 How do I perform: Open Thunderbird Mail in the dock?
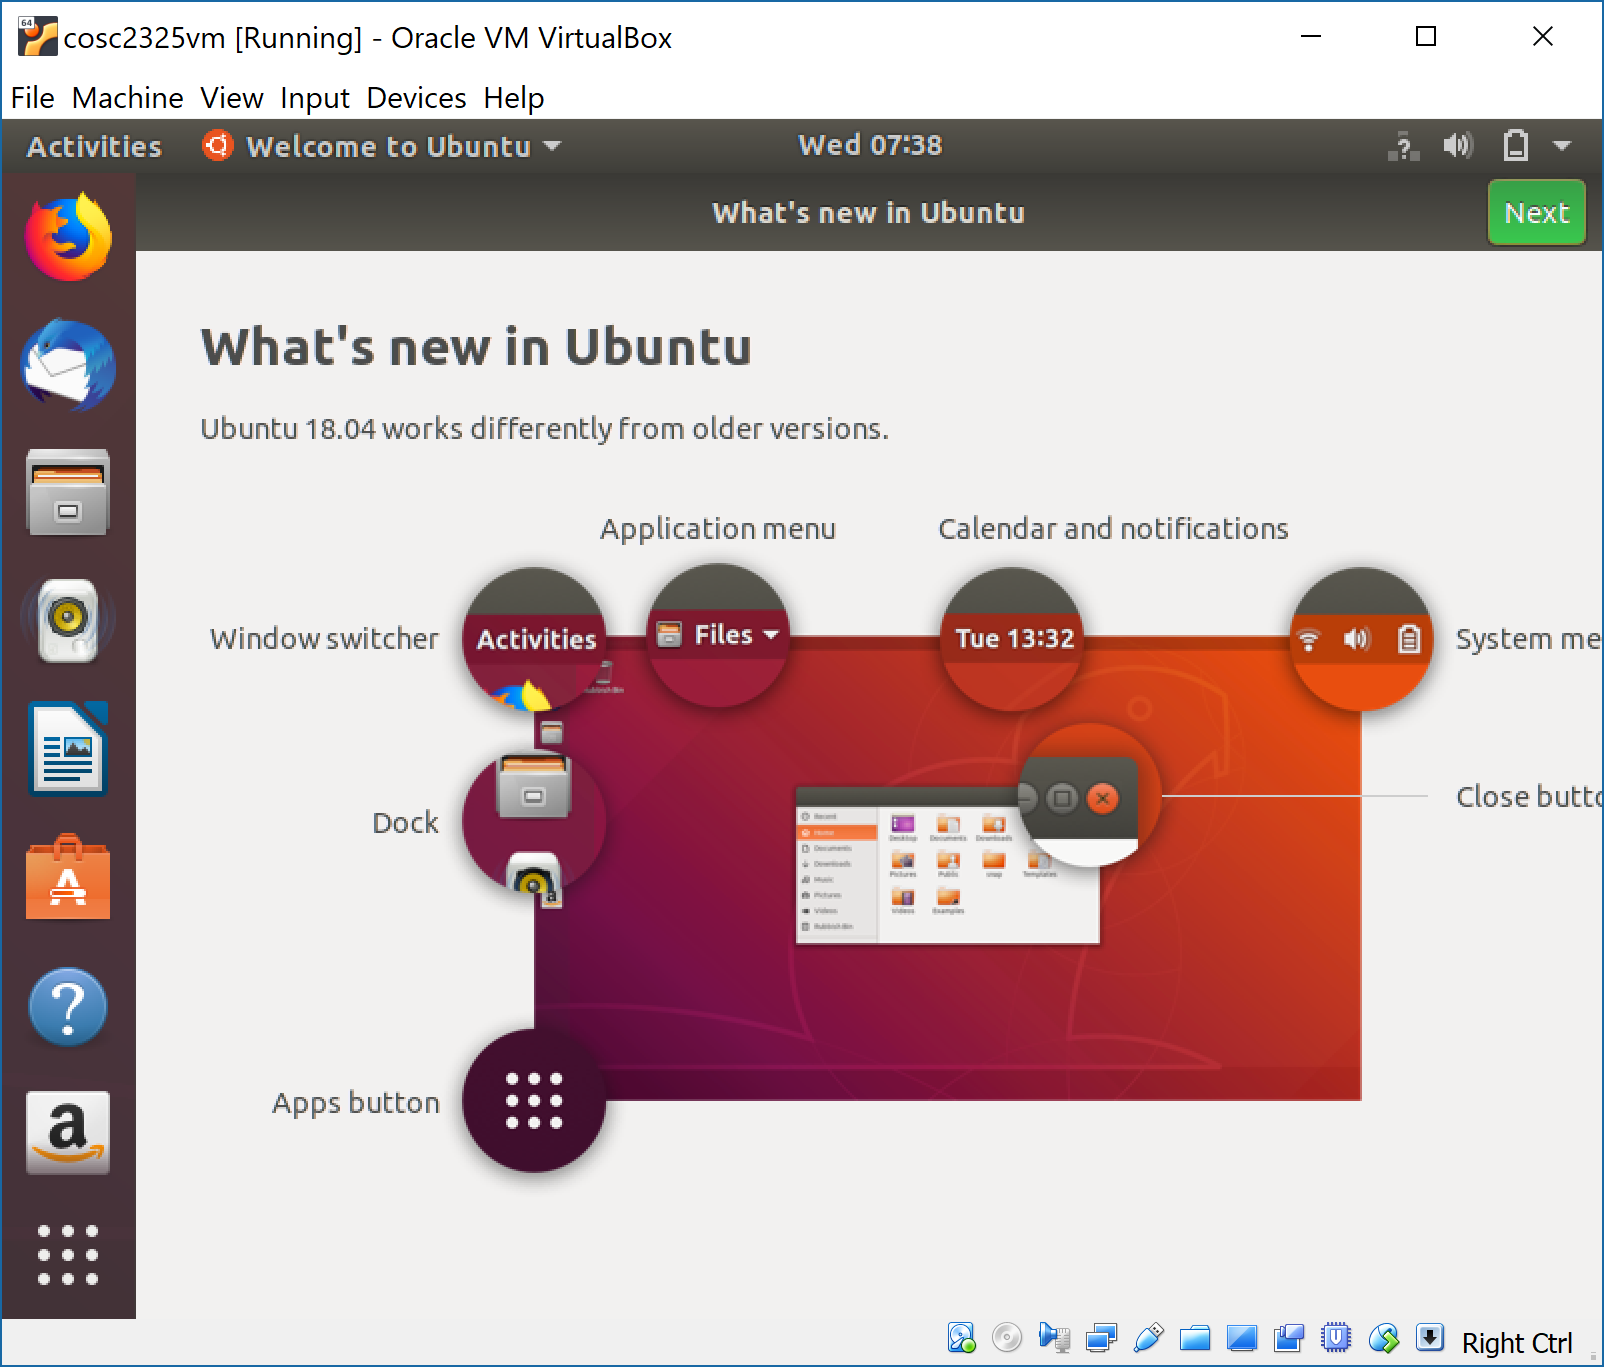pos(68,366)
